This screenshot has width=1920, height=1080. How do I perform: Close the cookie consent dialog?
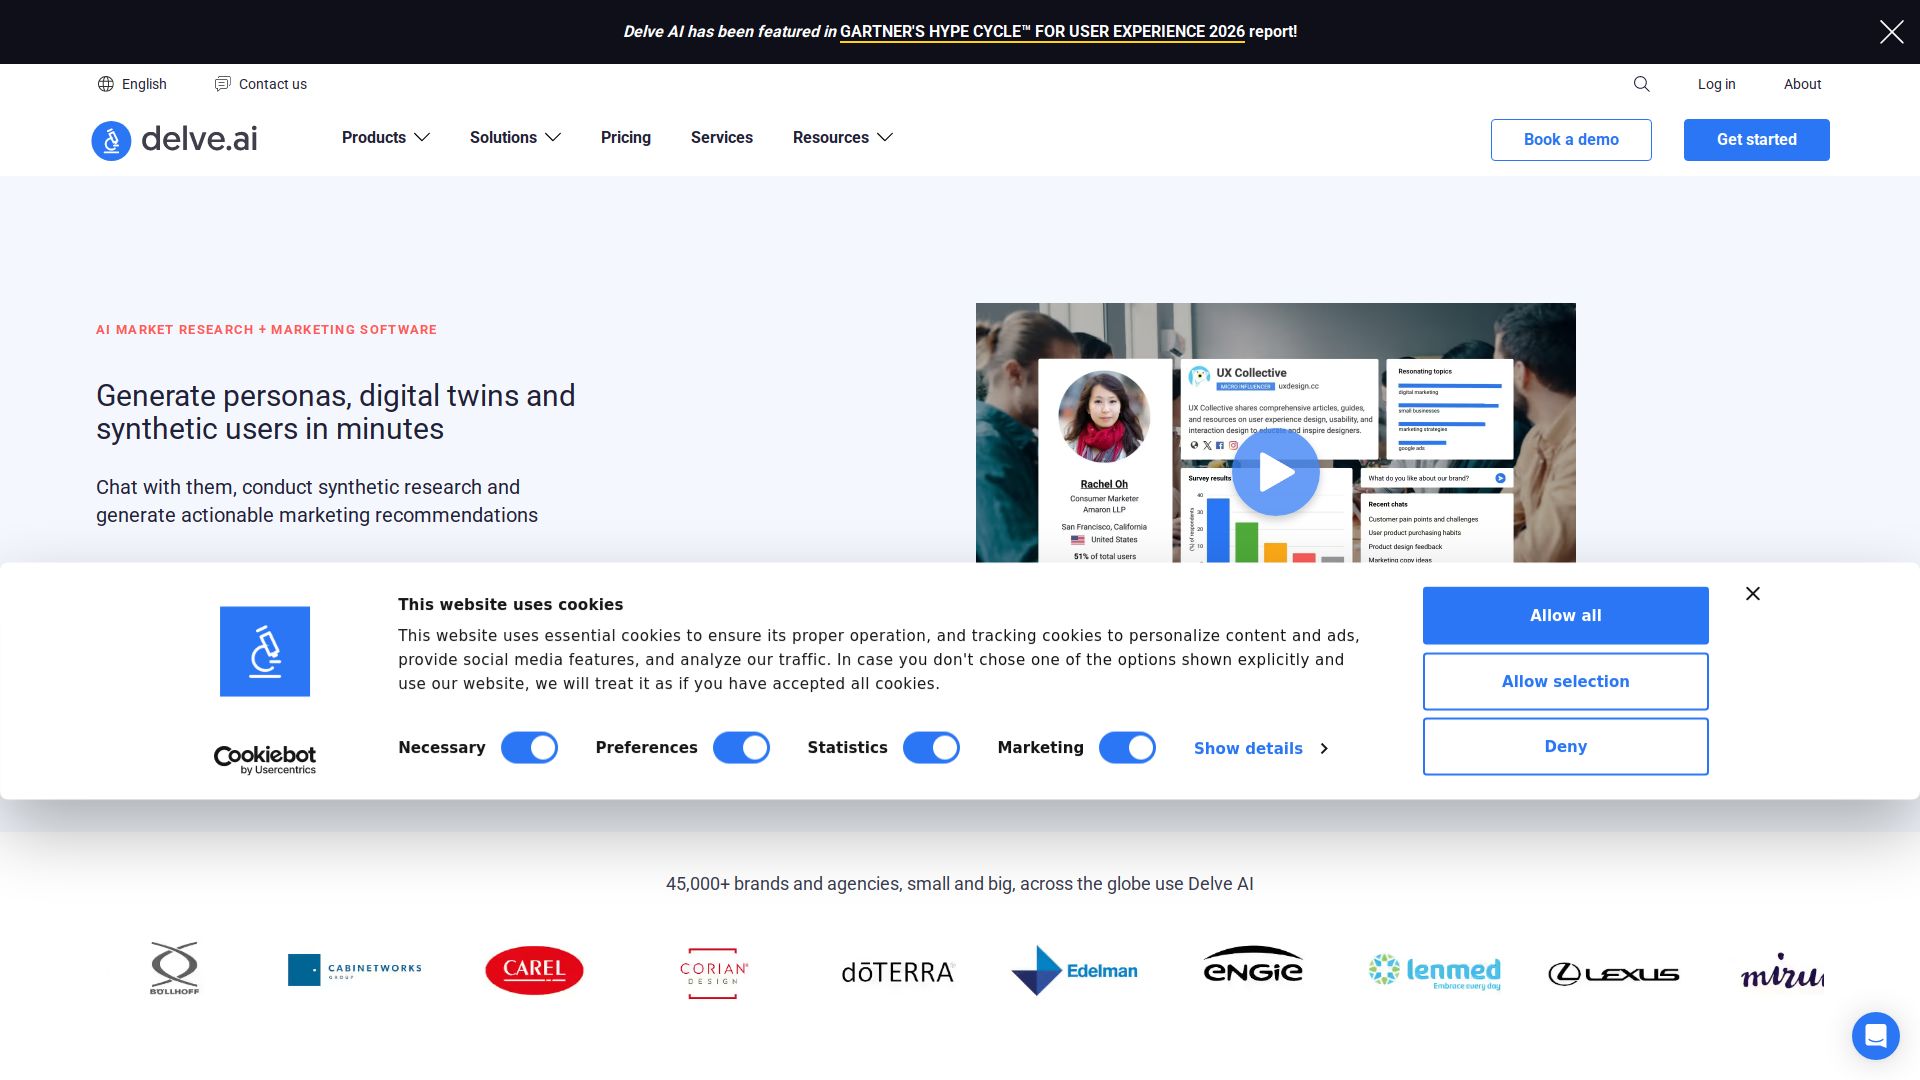point(1753,594)
